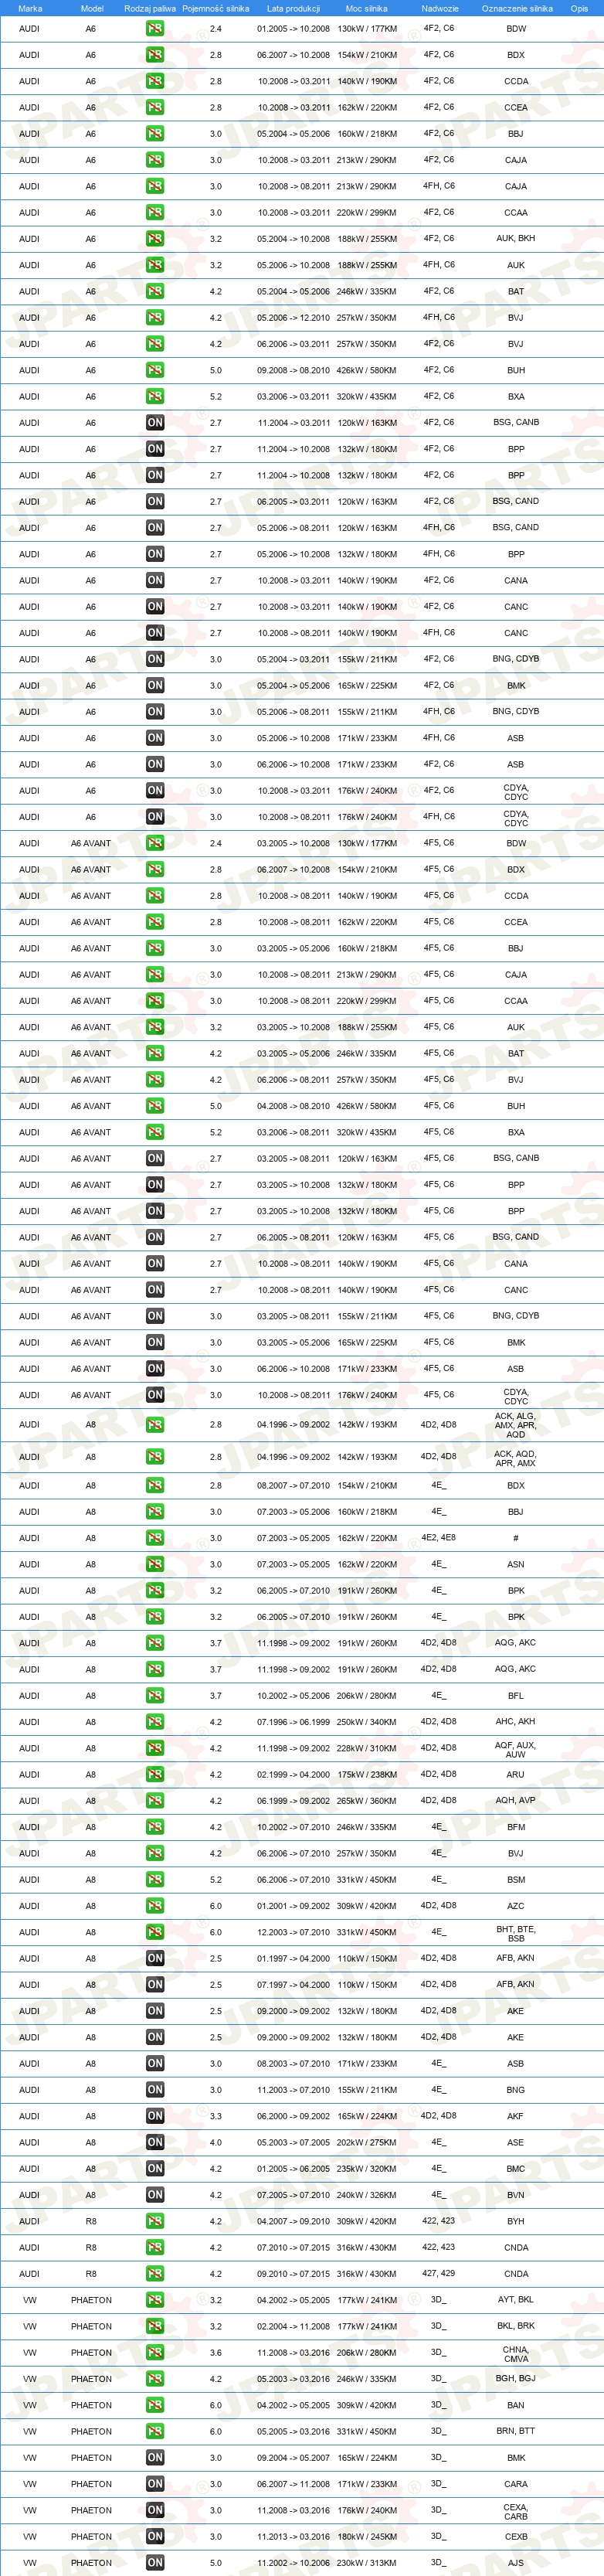Viewport: 604px width, 2576px height.
Task: Click the Nadwozie column header
Action: (x=440, y=8)
